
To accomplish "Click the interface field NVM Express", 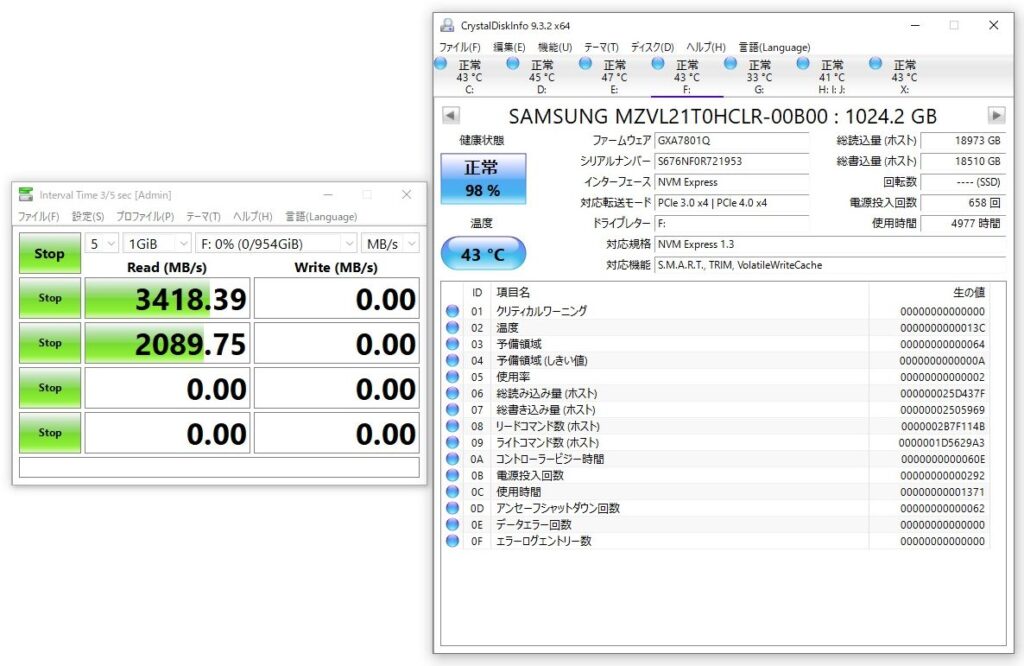I will tap(731, 182).
